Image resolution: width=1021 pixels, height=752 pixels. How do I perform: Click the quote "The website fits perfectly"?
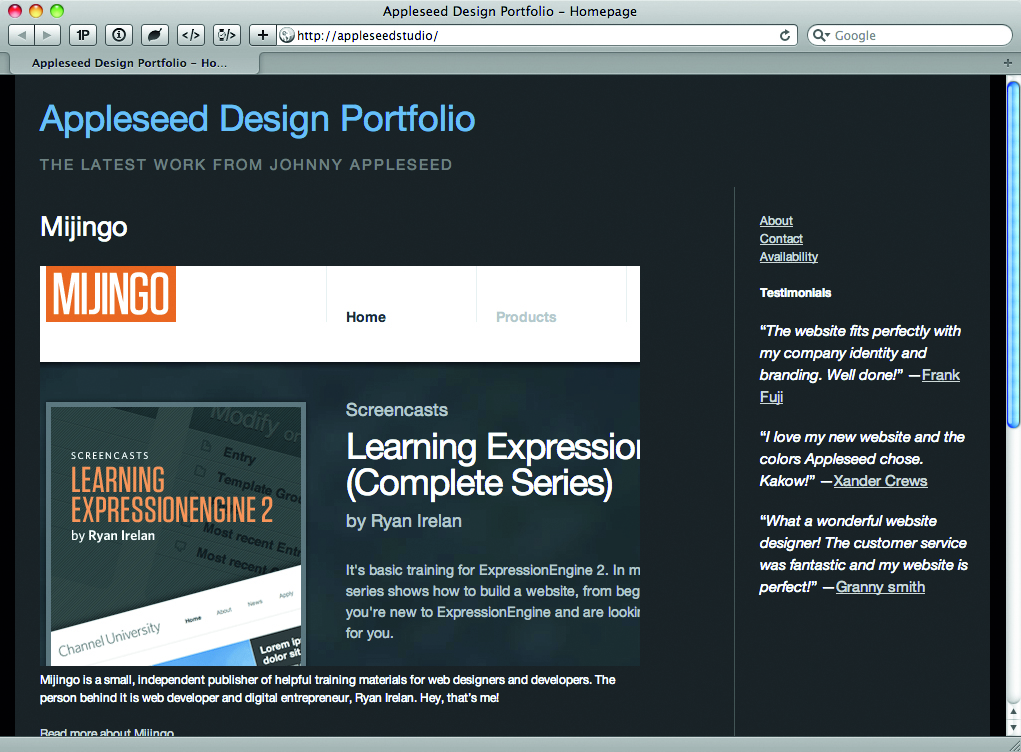pos(860,364)
